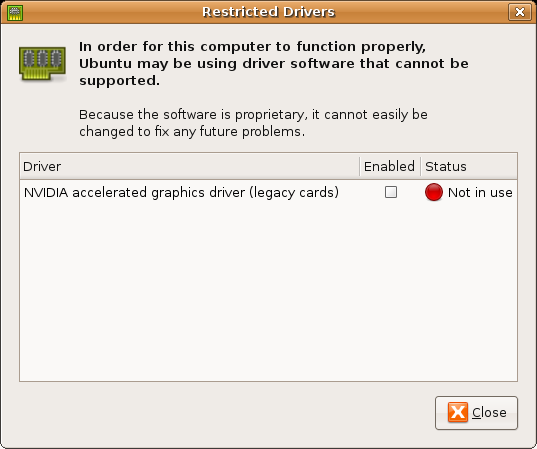Click the divider between the Driver and Enabled columns

(360, 166)
